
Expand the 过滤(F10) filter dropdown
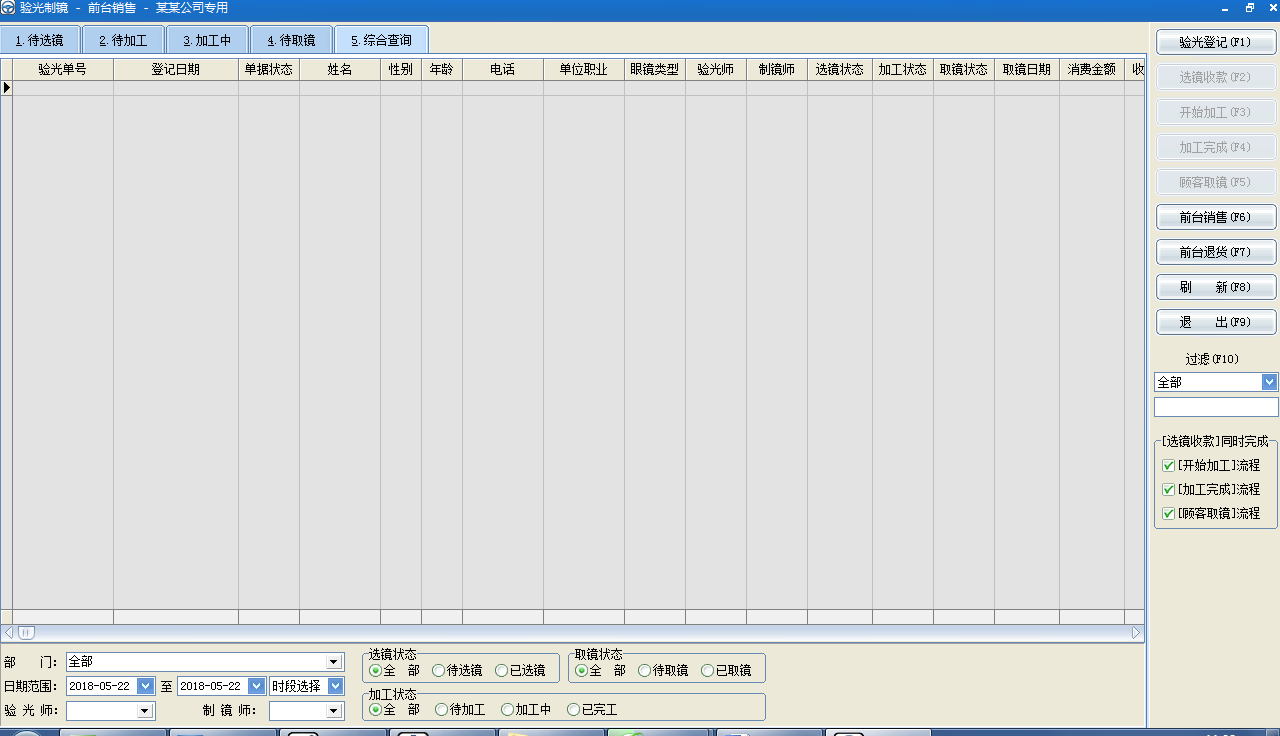[x=1269, y=382]
